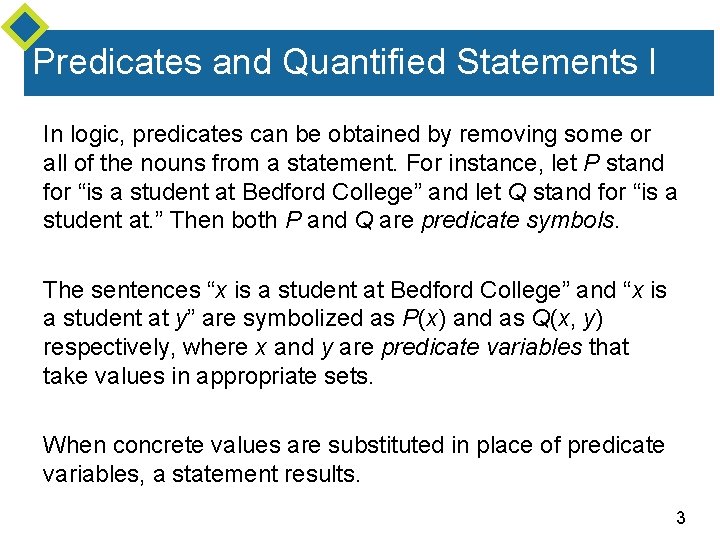
Task: Click the word 'Quantified' in the title
Action: click(364, 61)
